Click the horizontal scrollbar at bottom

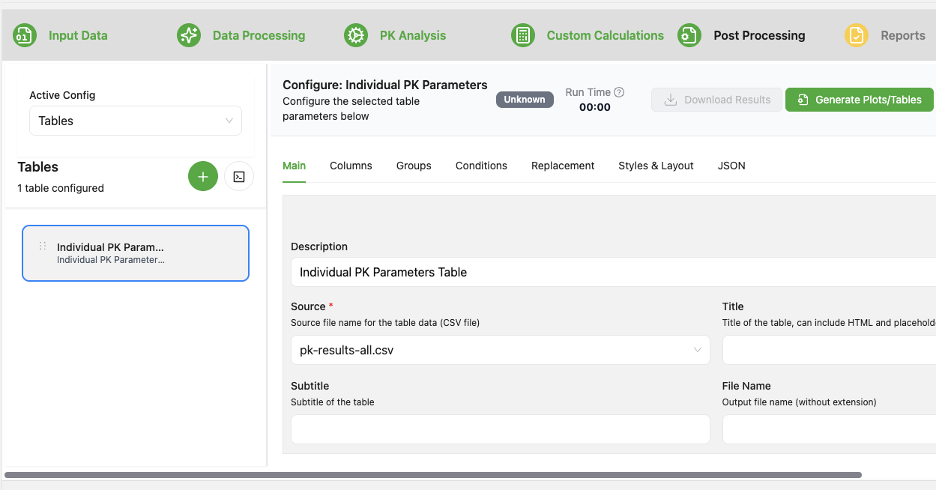tap(432, 475)
